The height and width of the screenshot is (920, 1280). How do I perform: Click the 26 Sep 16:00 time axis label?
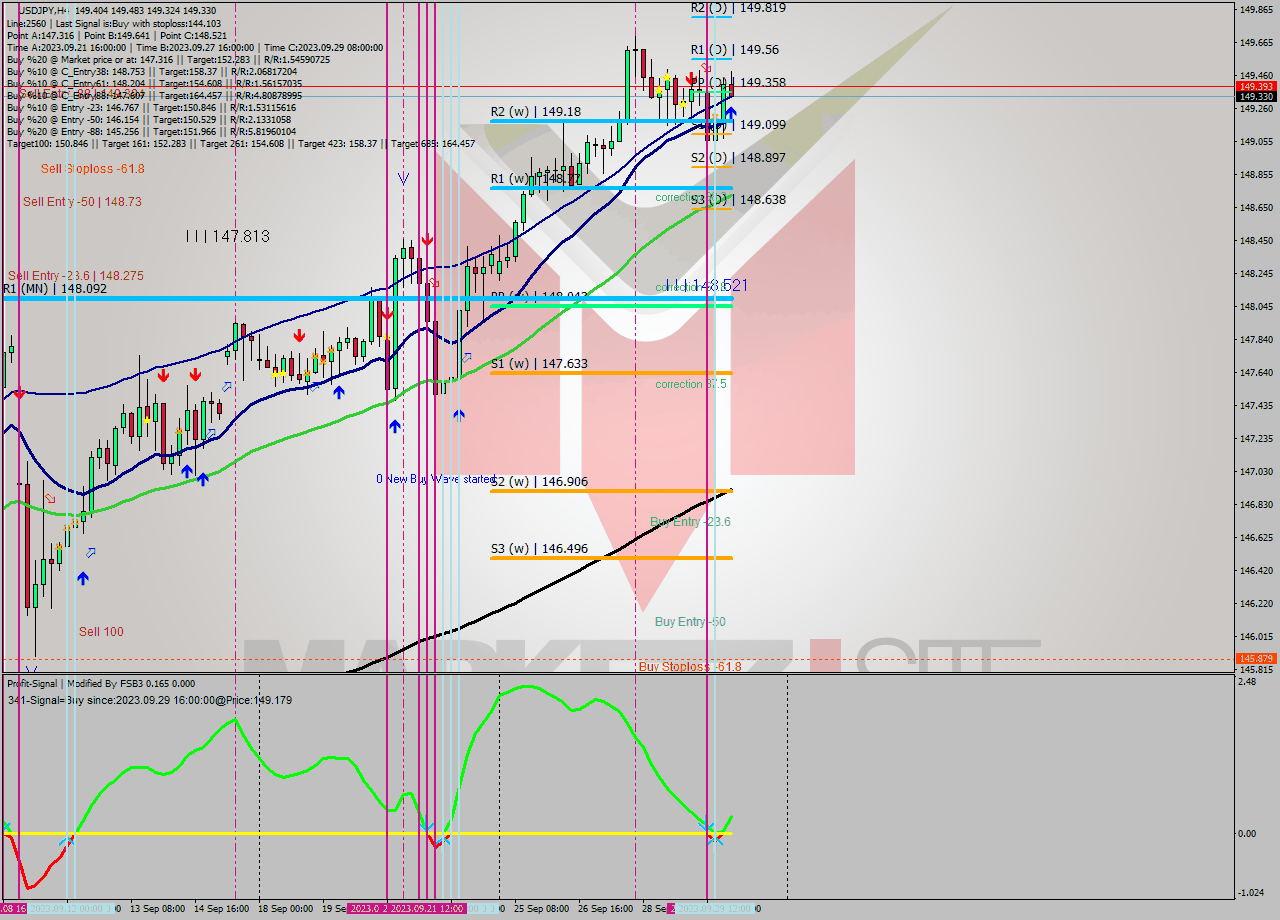pos(605,909)
